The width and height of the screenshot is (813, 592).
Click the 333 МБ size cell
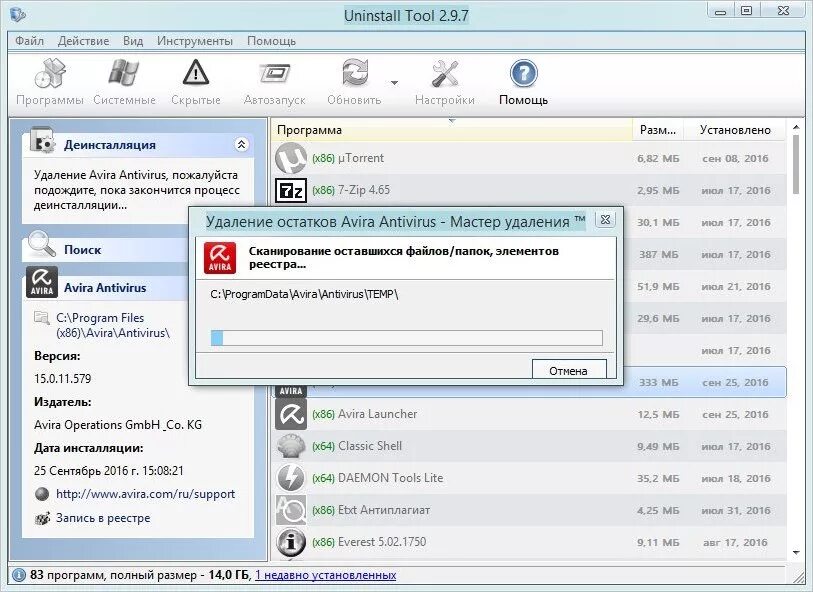tap(658, 383)
